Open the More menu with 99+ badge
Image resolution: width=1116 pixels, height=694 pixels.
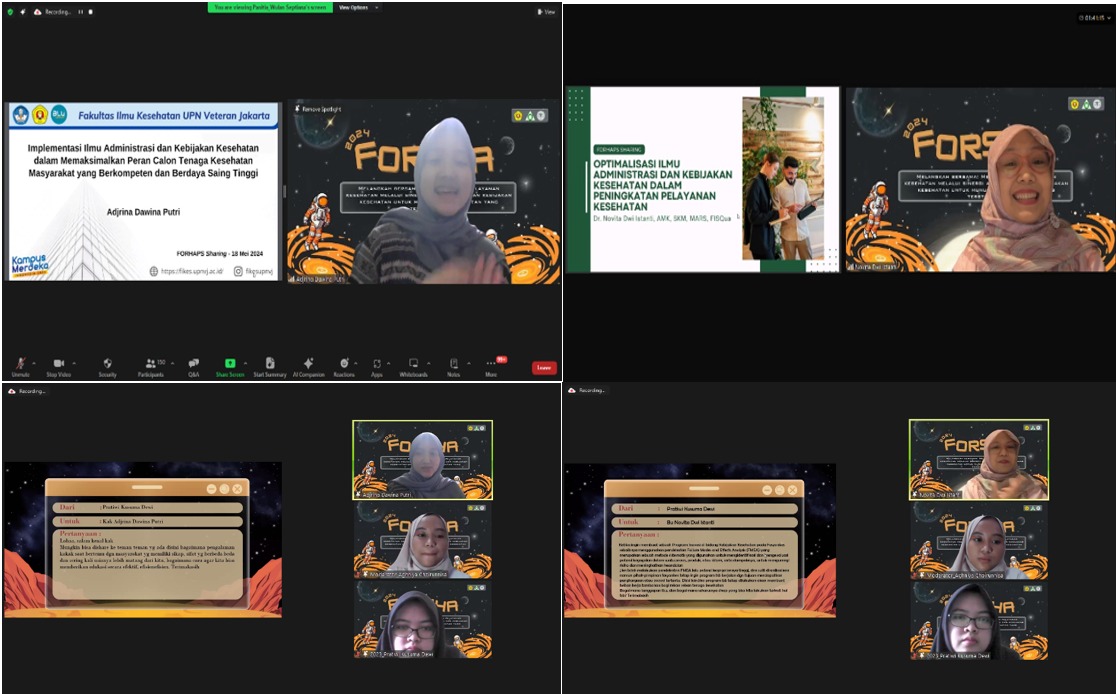tap(491, 364)
